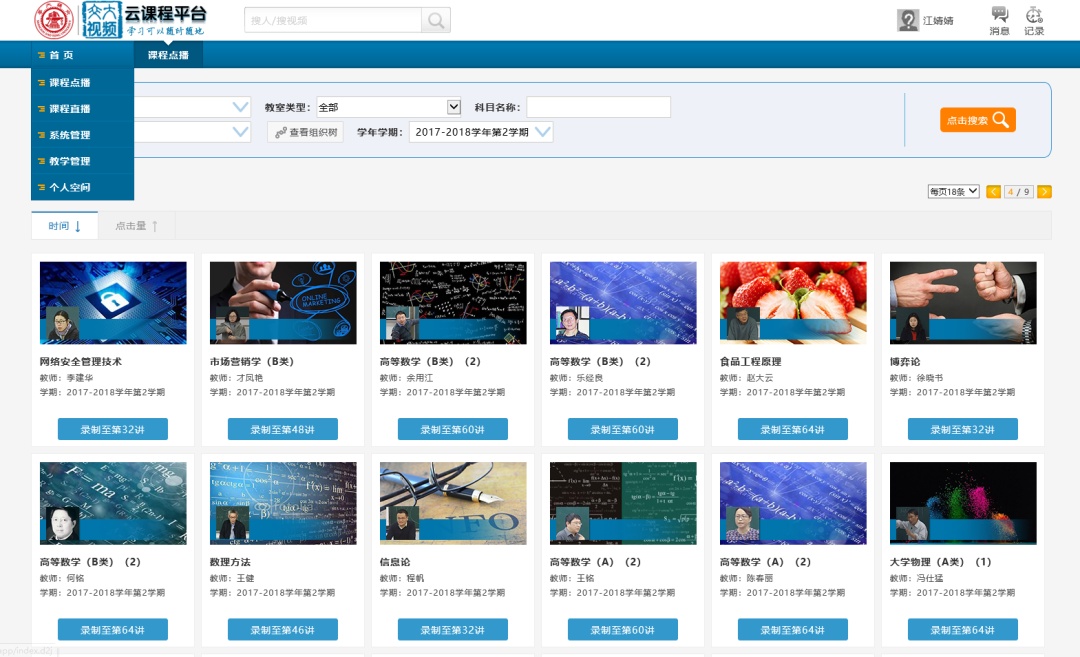The image size is (1080, 657).
Task: Open the 学年学期 semester dropdown
Action: pyautogui.click(x=542, y=132)
